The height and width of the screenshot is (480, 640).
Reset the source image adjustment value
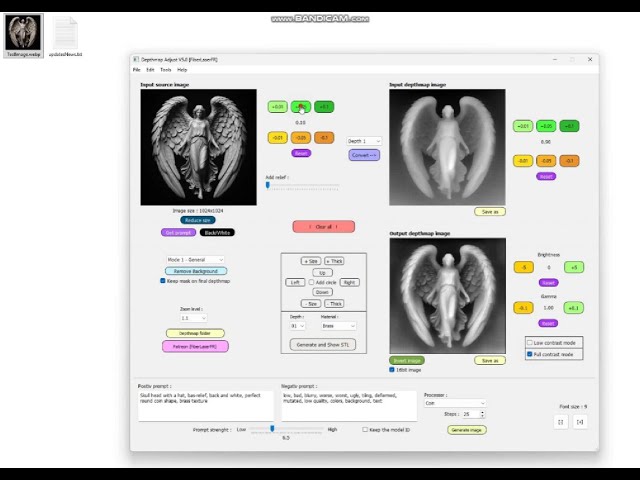pyautogui.click(x=301, y=153)
